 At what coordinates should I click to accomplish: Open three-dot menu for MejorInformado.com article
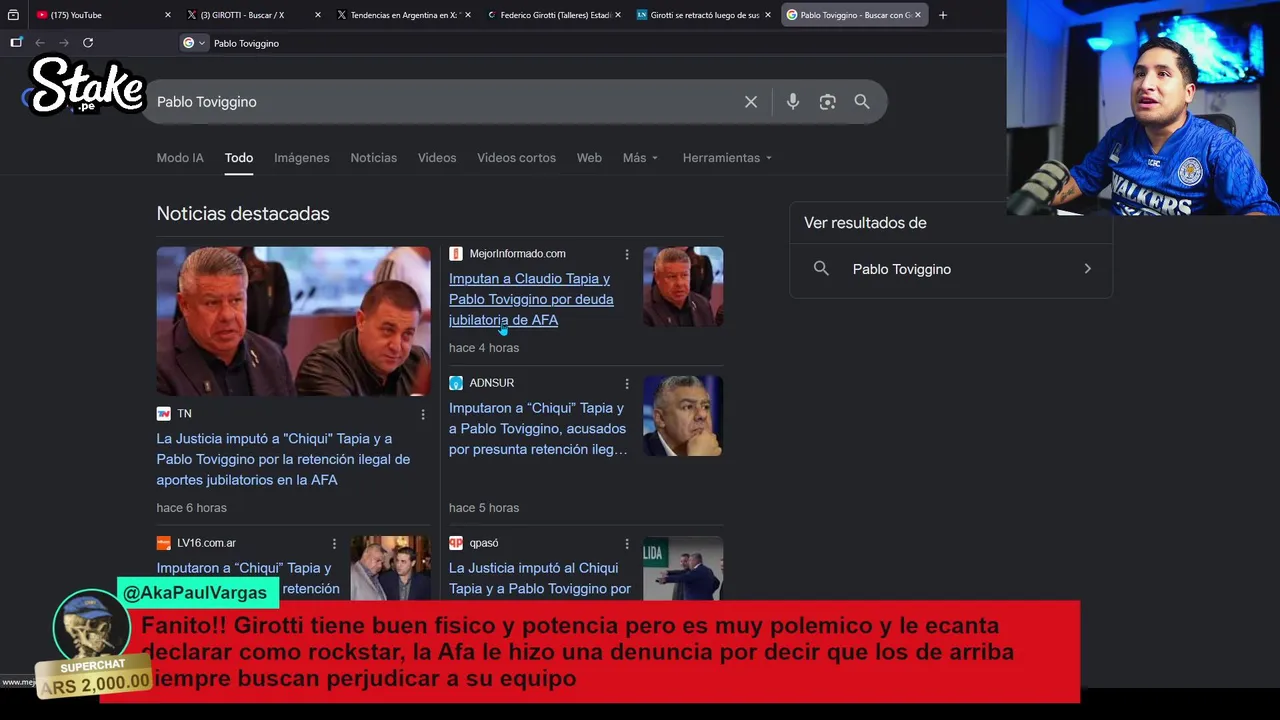[x=627, y=254]
